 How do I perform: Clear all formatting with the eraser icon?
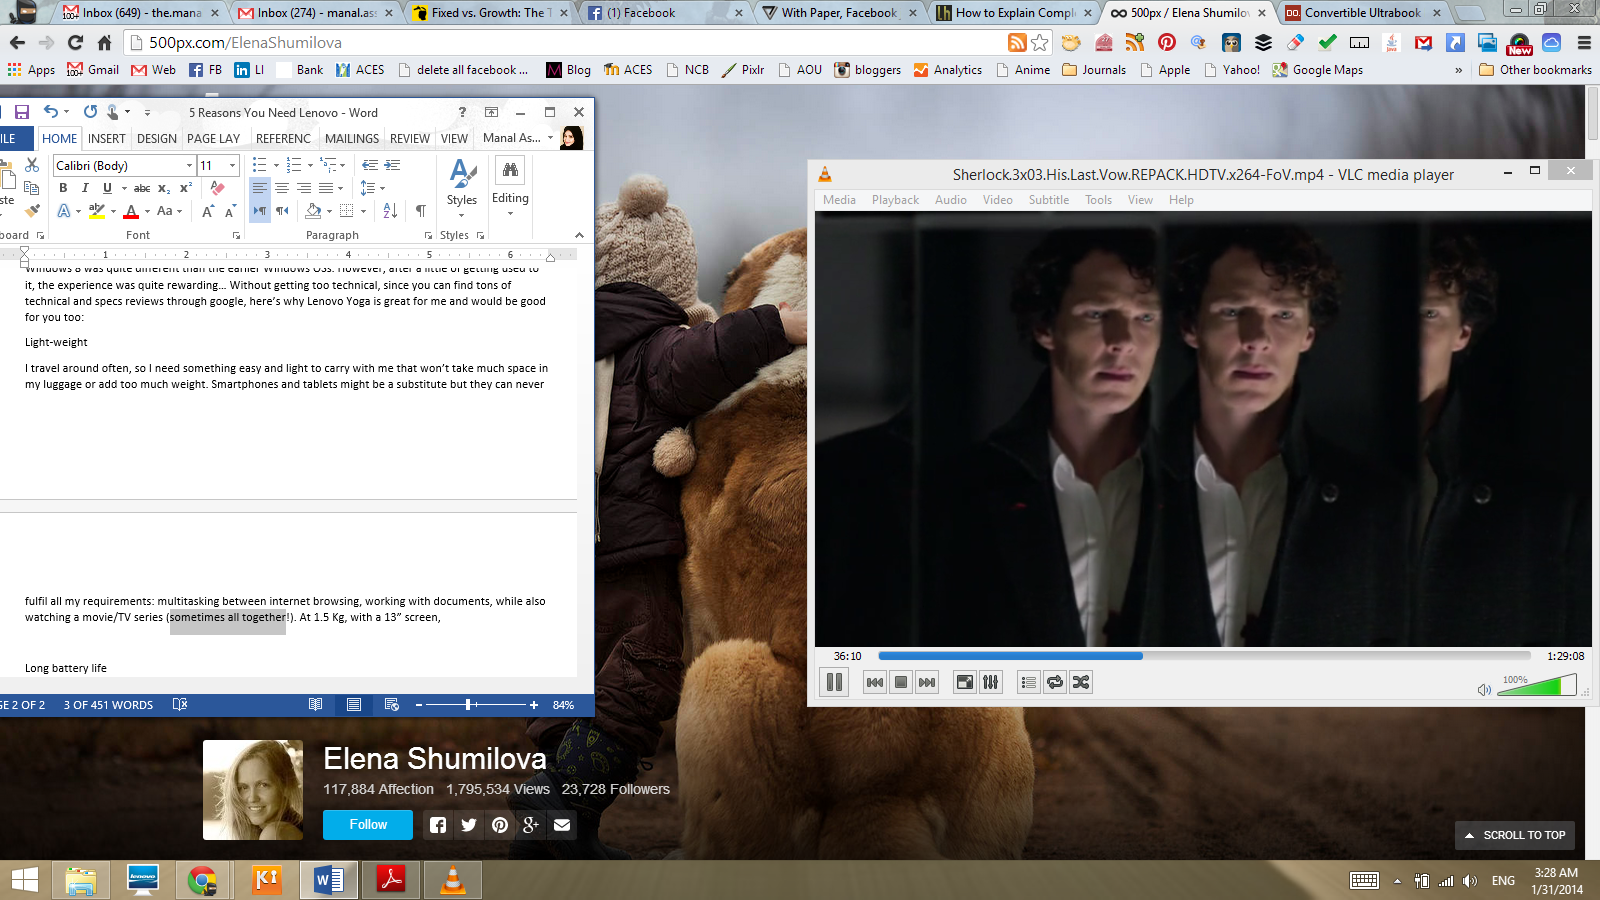coord(217,188)
